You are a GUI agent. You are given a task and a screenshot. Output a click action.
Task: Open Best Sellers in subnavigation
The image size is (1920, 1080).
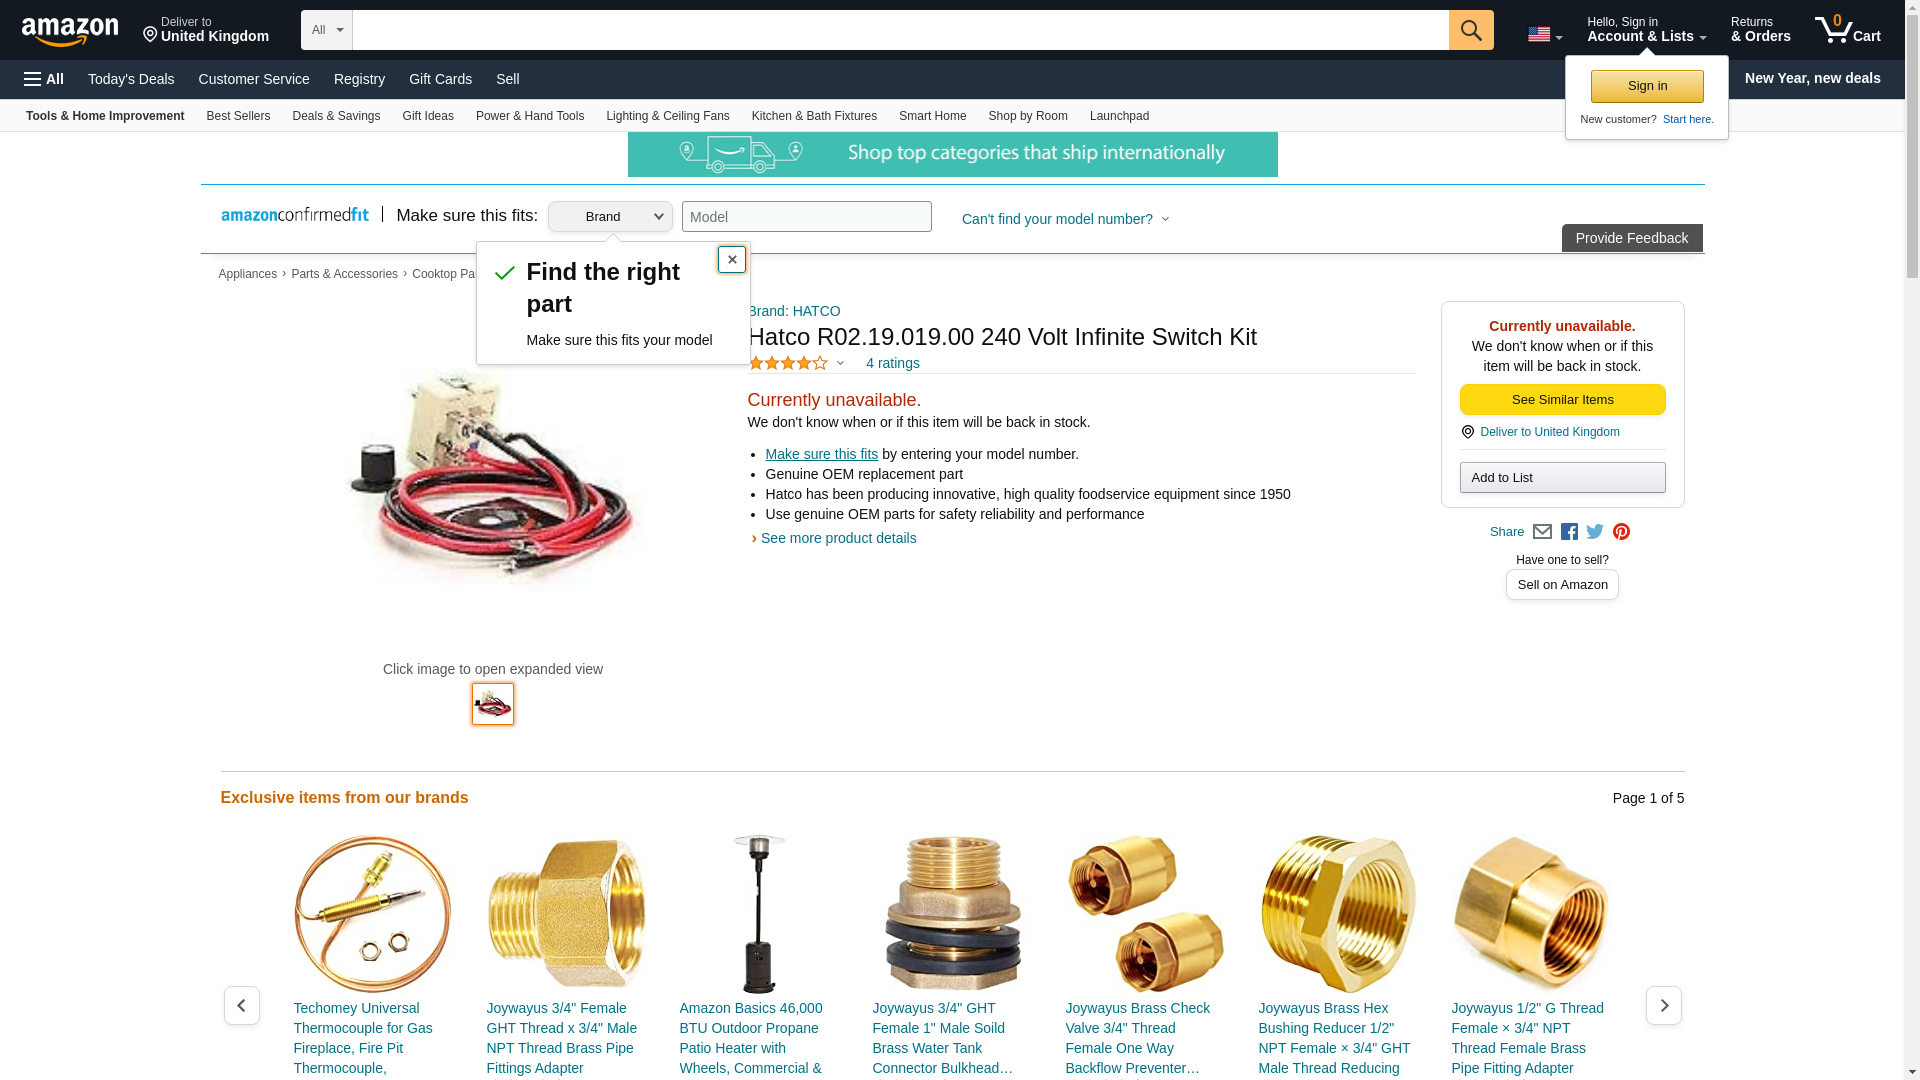(238, 116)
